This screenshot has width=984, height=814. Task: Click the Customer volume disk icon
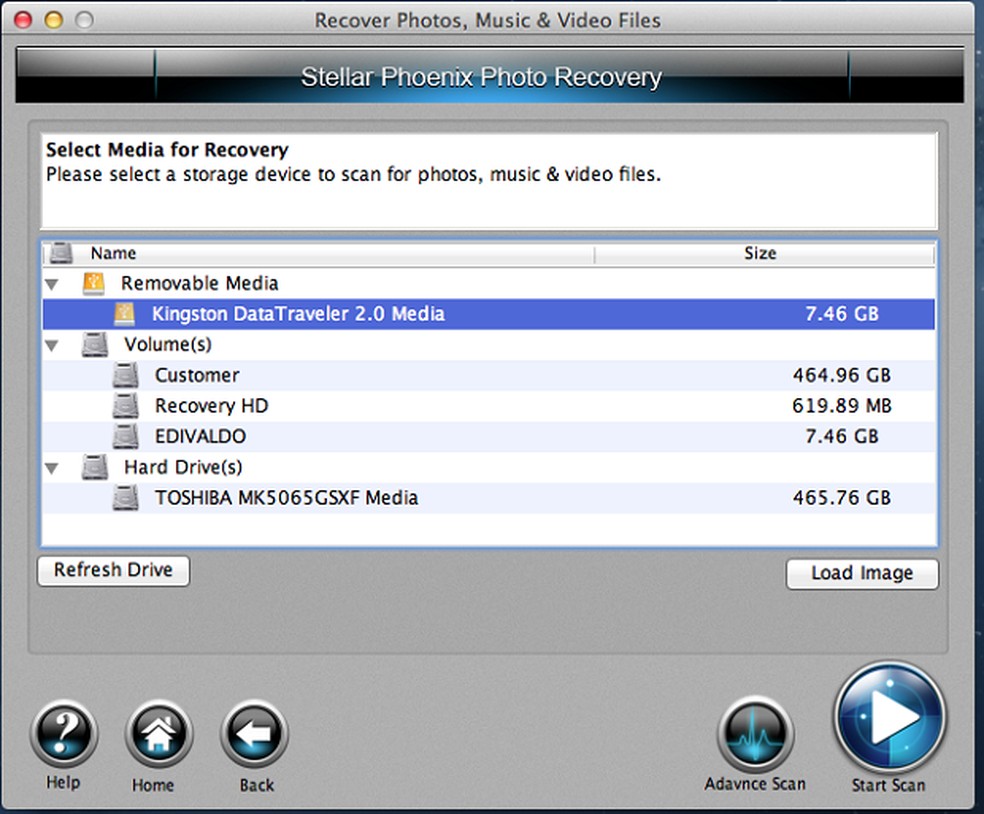click(x=126, y=375)
